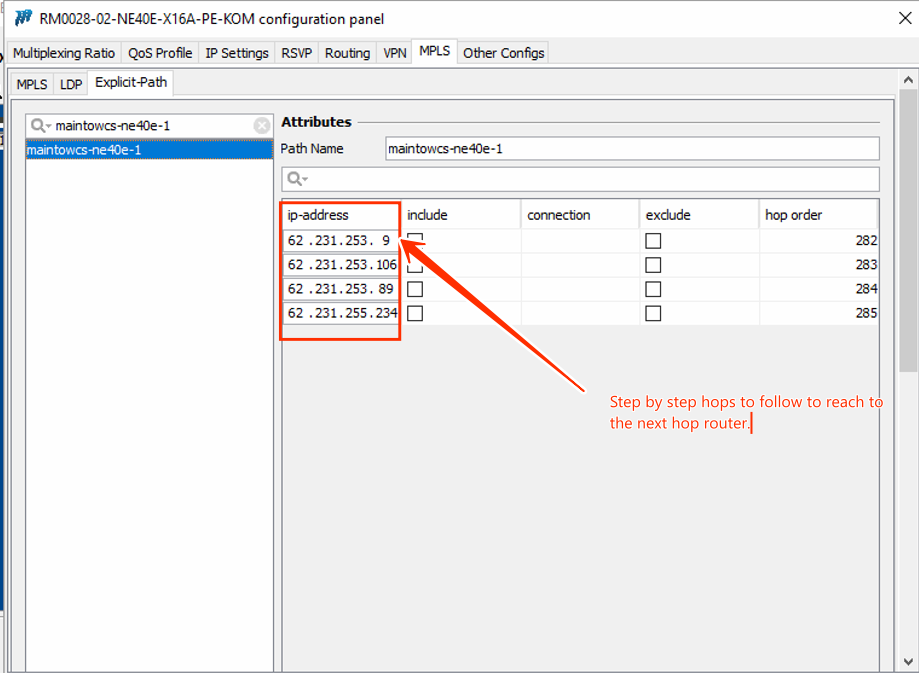Click the Path Name text field

(x=631, y=149)
